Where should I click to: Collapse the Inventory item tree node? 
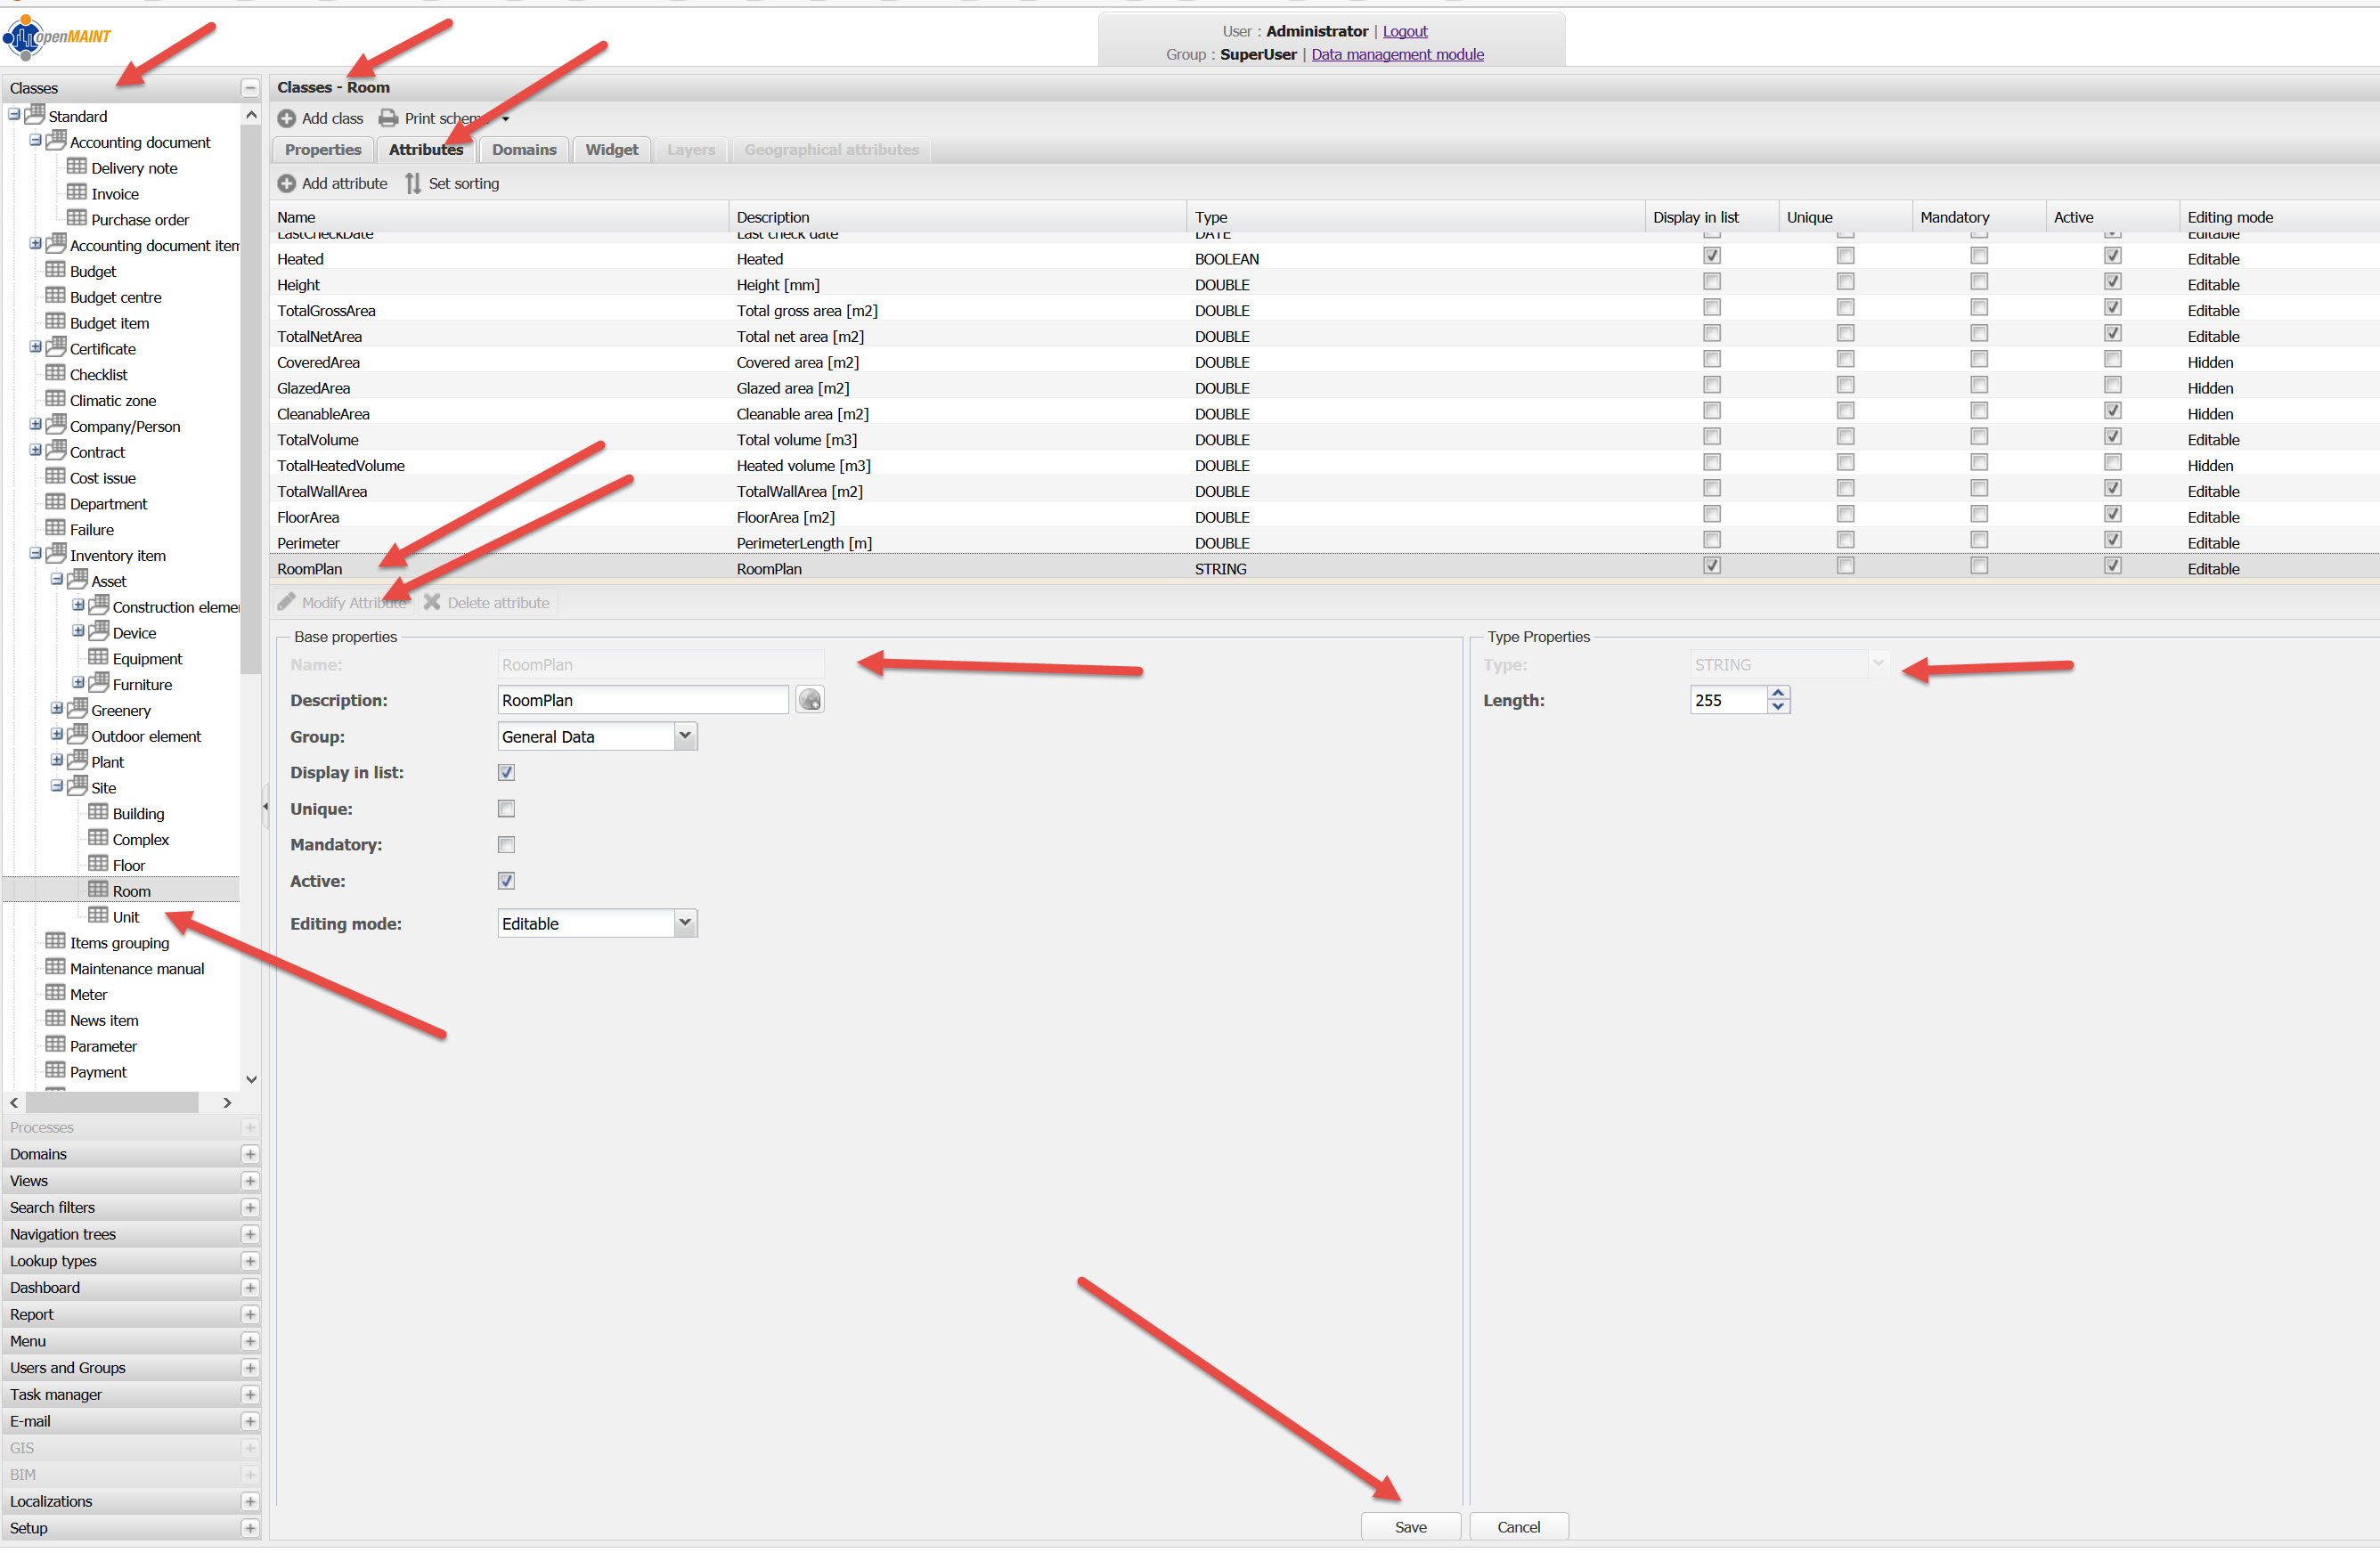click(x=35, y=555)
